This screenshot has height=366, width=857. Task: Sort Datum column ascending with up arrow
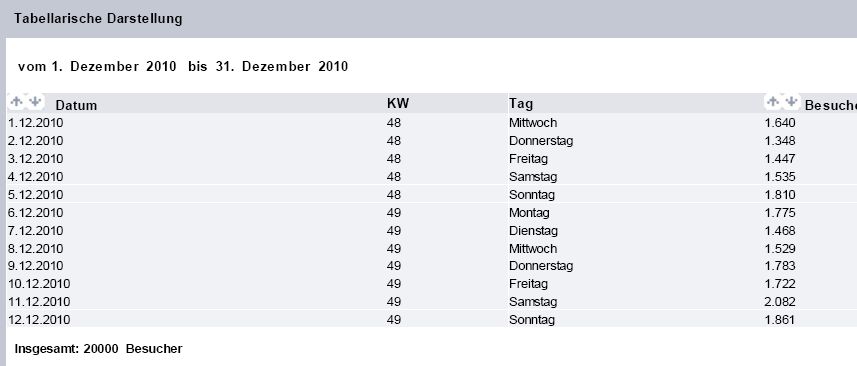[x=16, y=102]
